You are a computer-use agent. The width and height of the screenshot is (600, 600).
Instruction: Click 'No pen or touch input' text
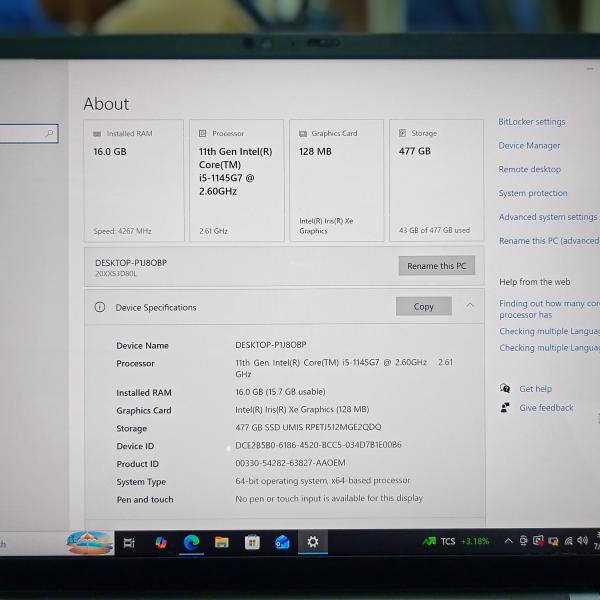click(x=329, y=498)
